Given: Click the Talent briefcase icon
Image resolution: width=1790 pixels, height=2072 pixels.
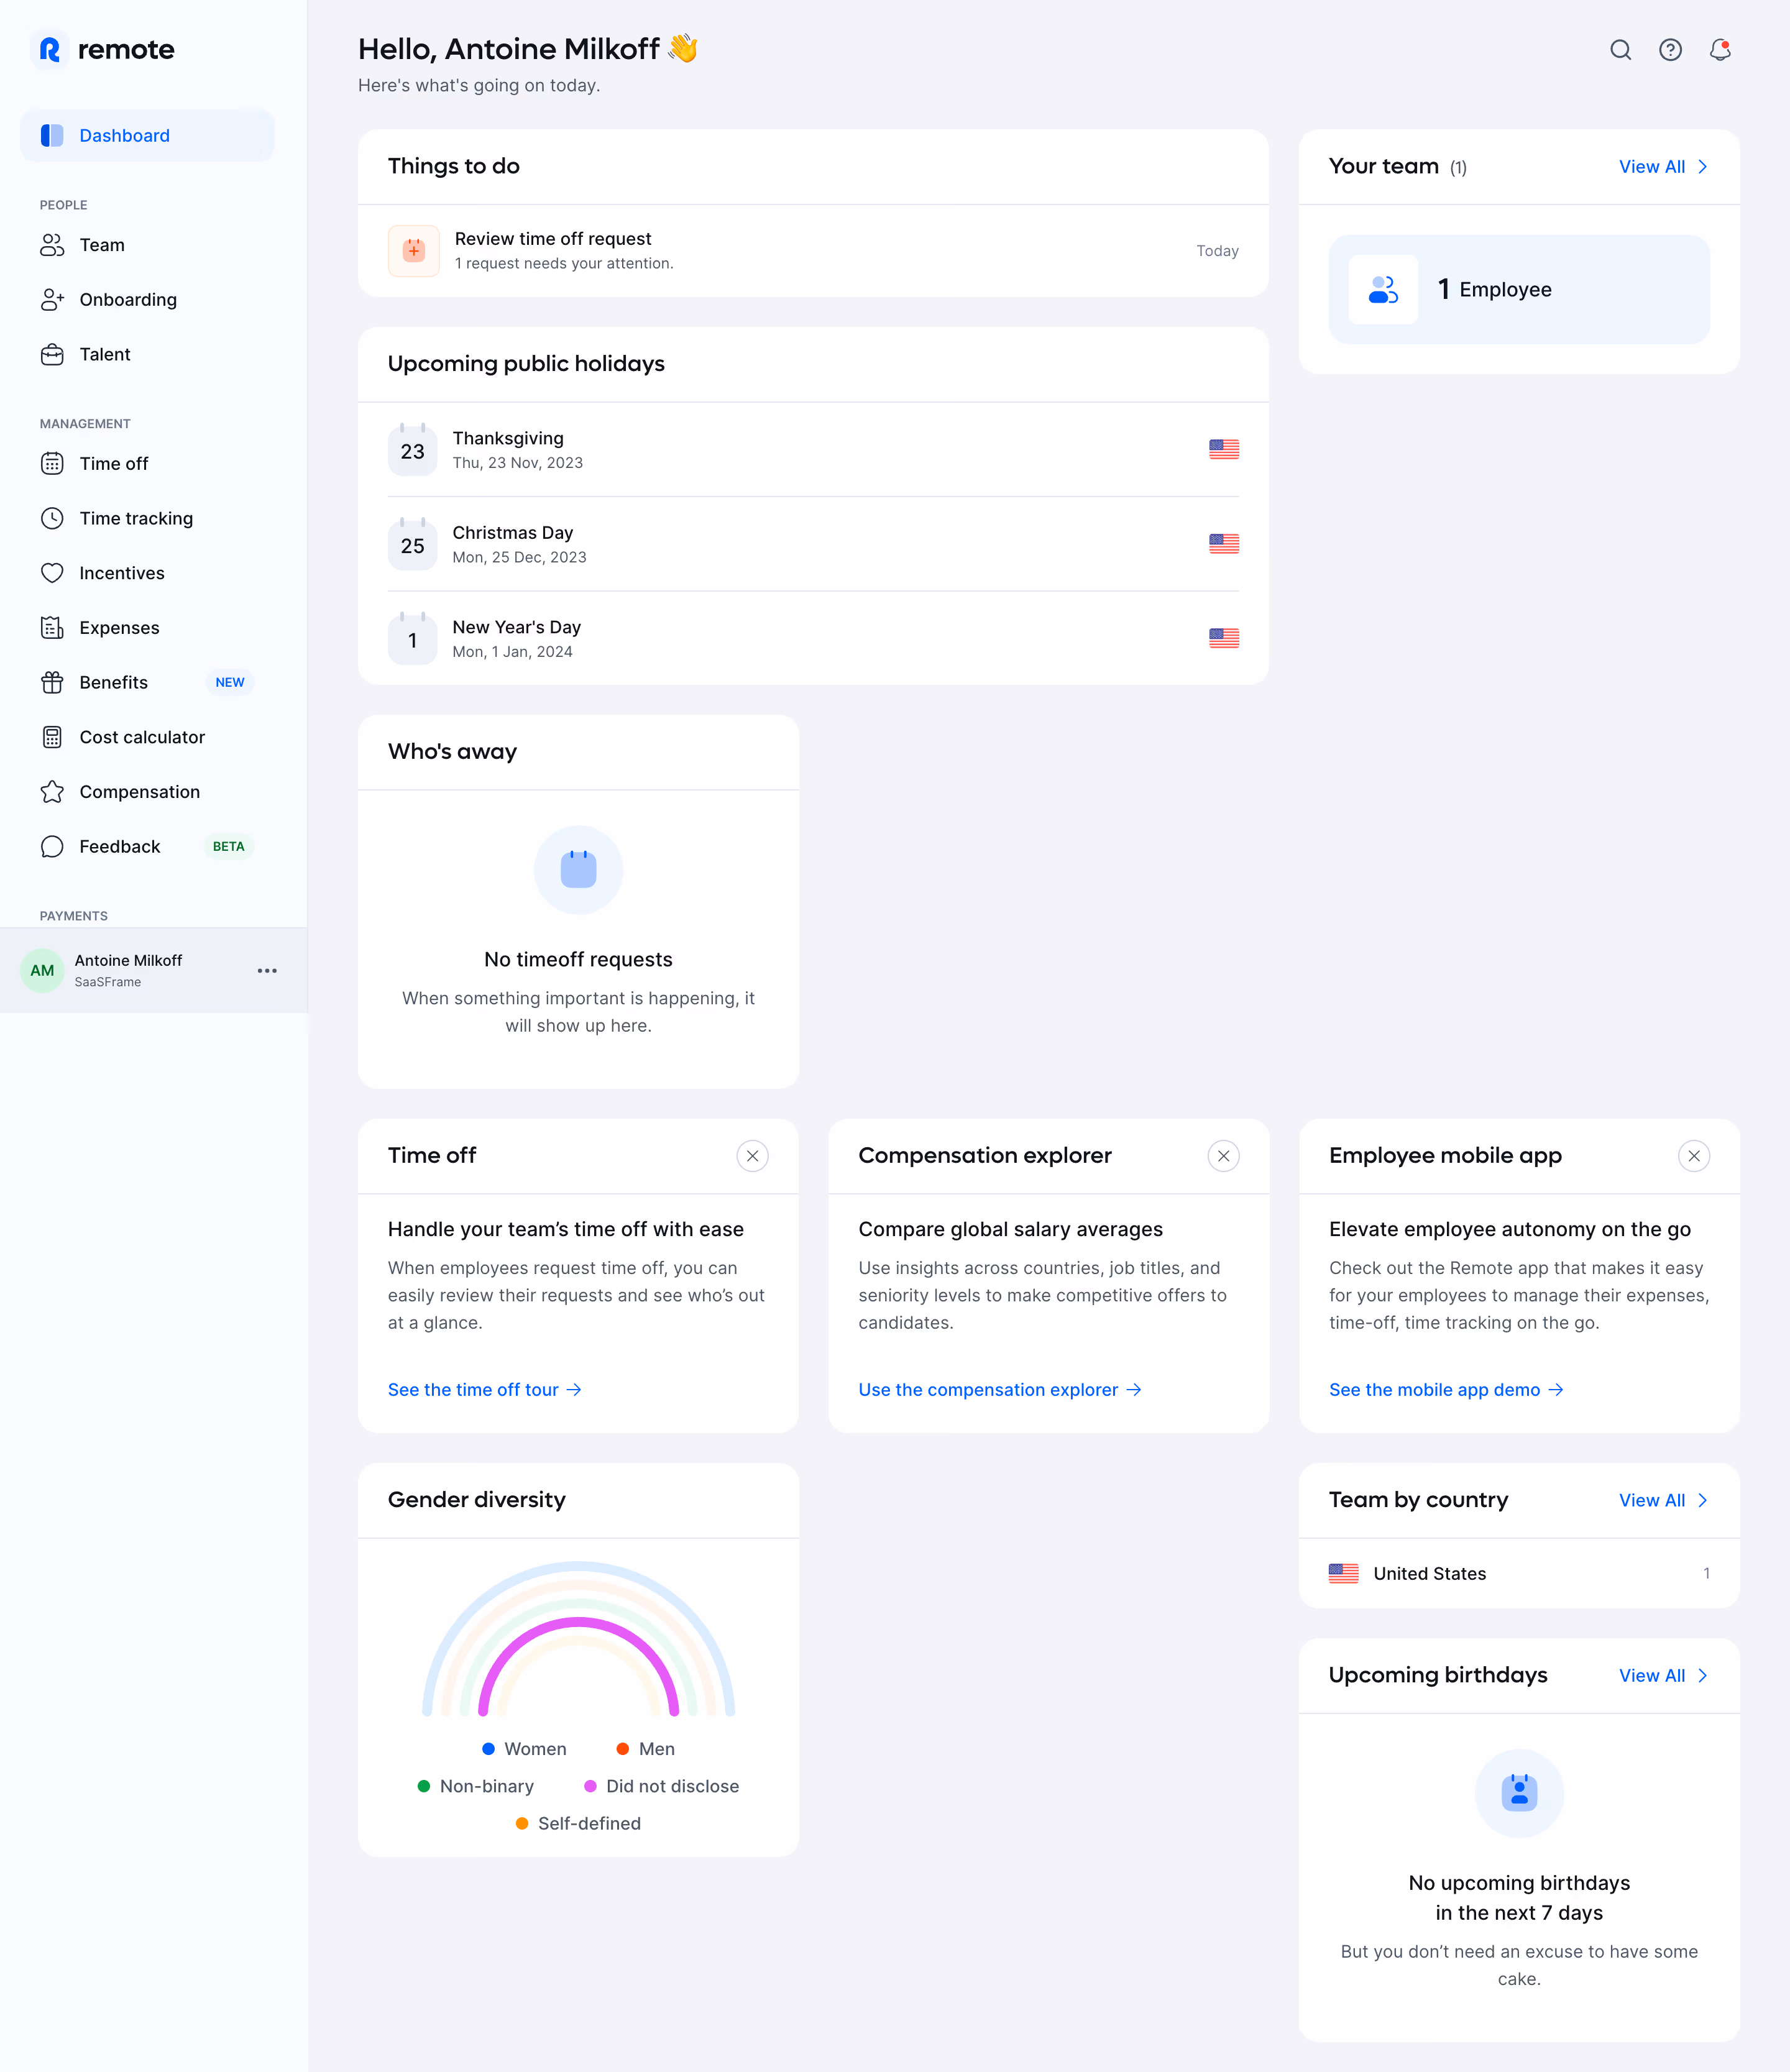Looking at the screenshot, I should [x=52, y=354].
